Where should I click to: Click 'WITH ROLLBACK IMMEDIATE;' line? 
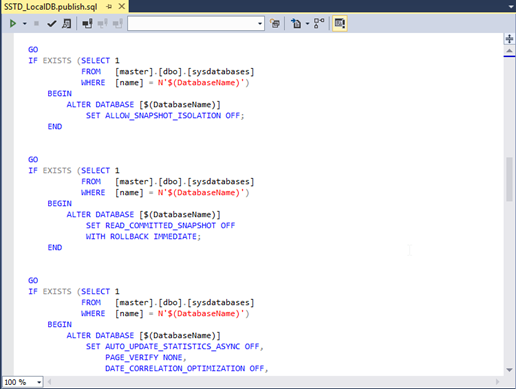(x=143, y=237)
